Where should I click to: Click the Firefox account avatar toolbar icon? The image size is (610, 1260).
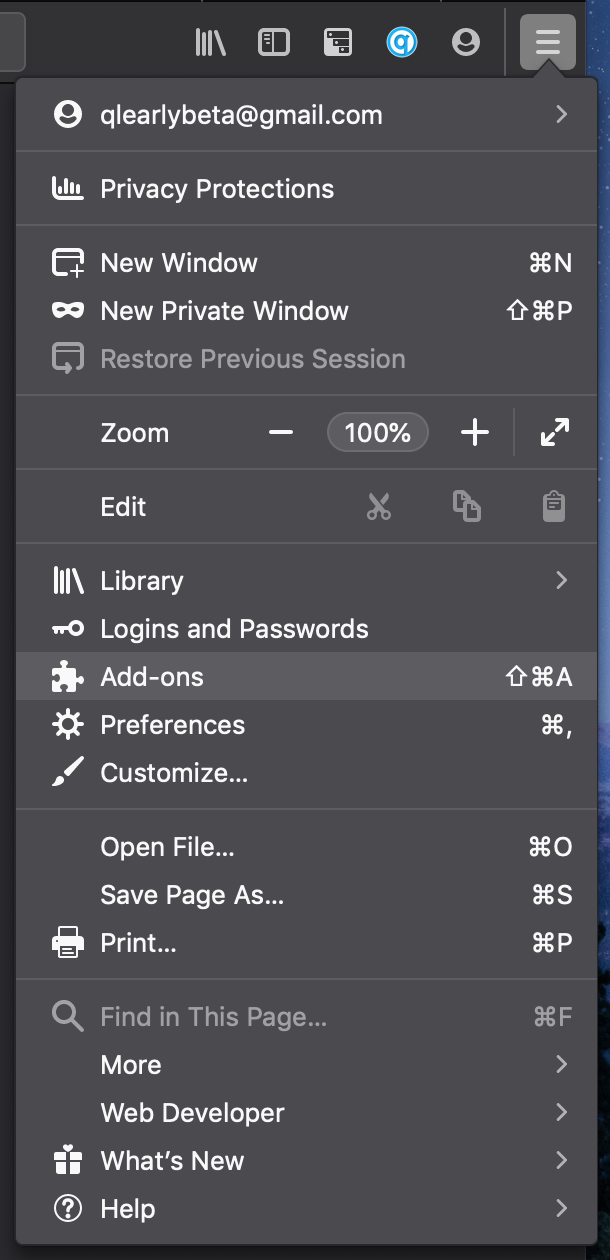(466, 42)
